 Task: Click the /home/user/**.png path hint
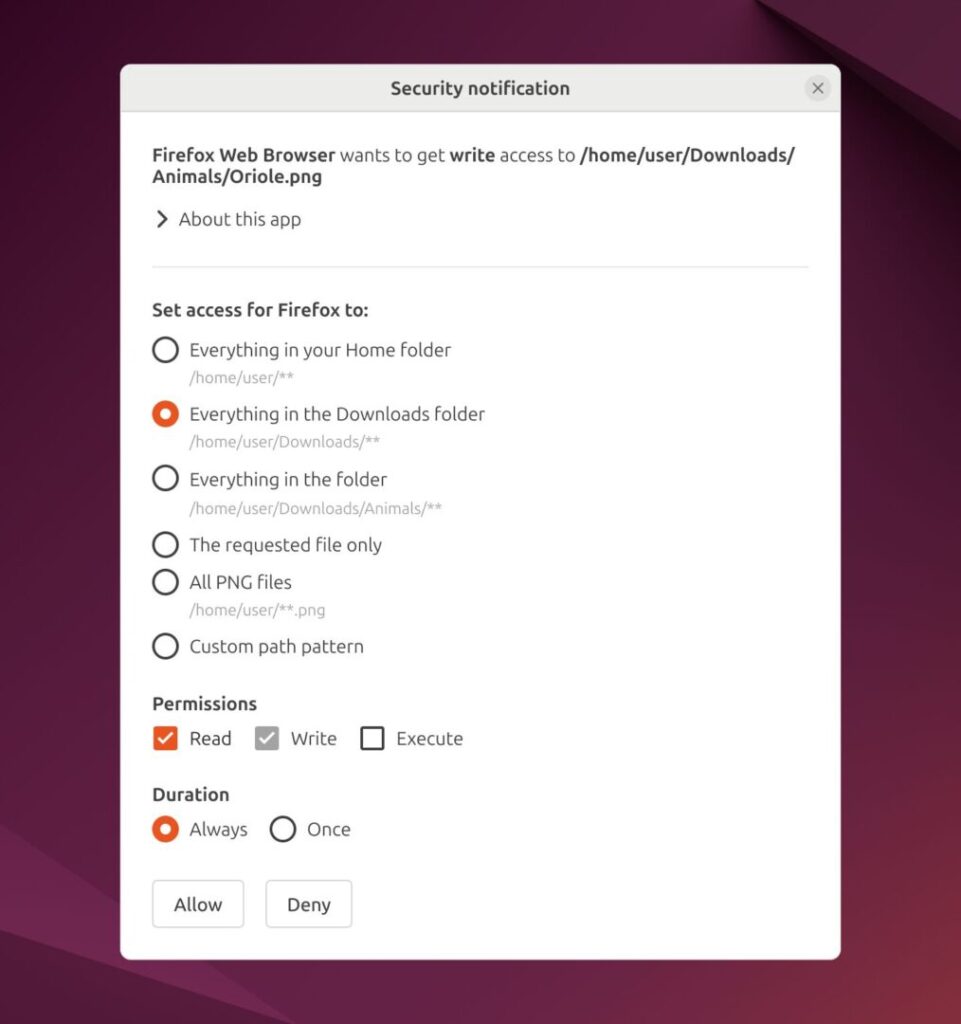click(x=257, y=610)
